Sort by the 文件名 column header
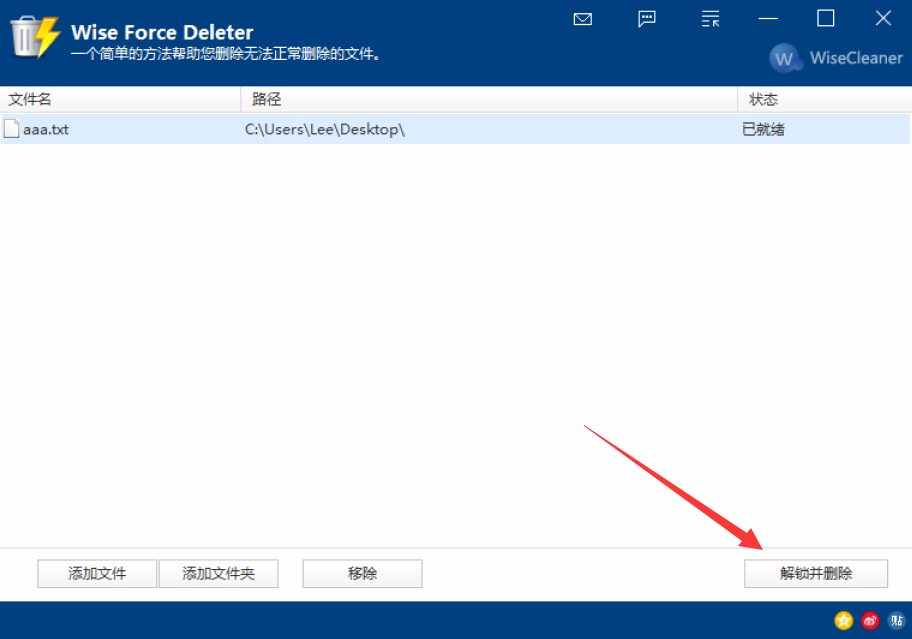 (120, 99)
